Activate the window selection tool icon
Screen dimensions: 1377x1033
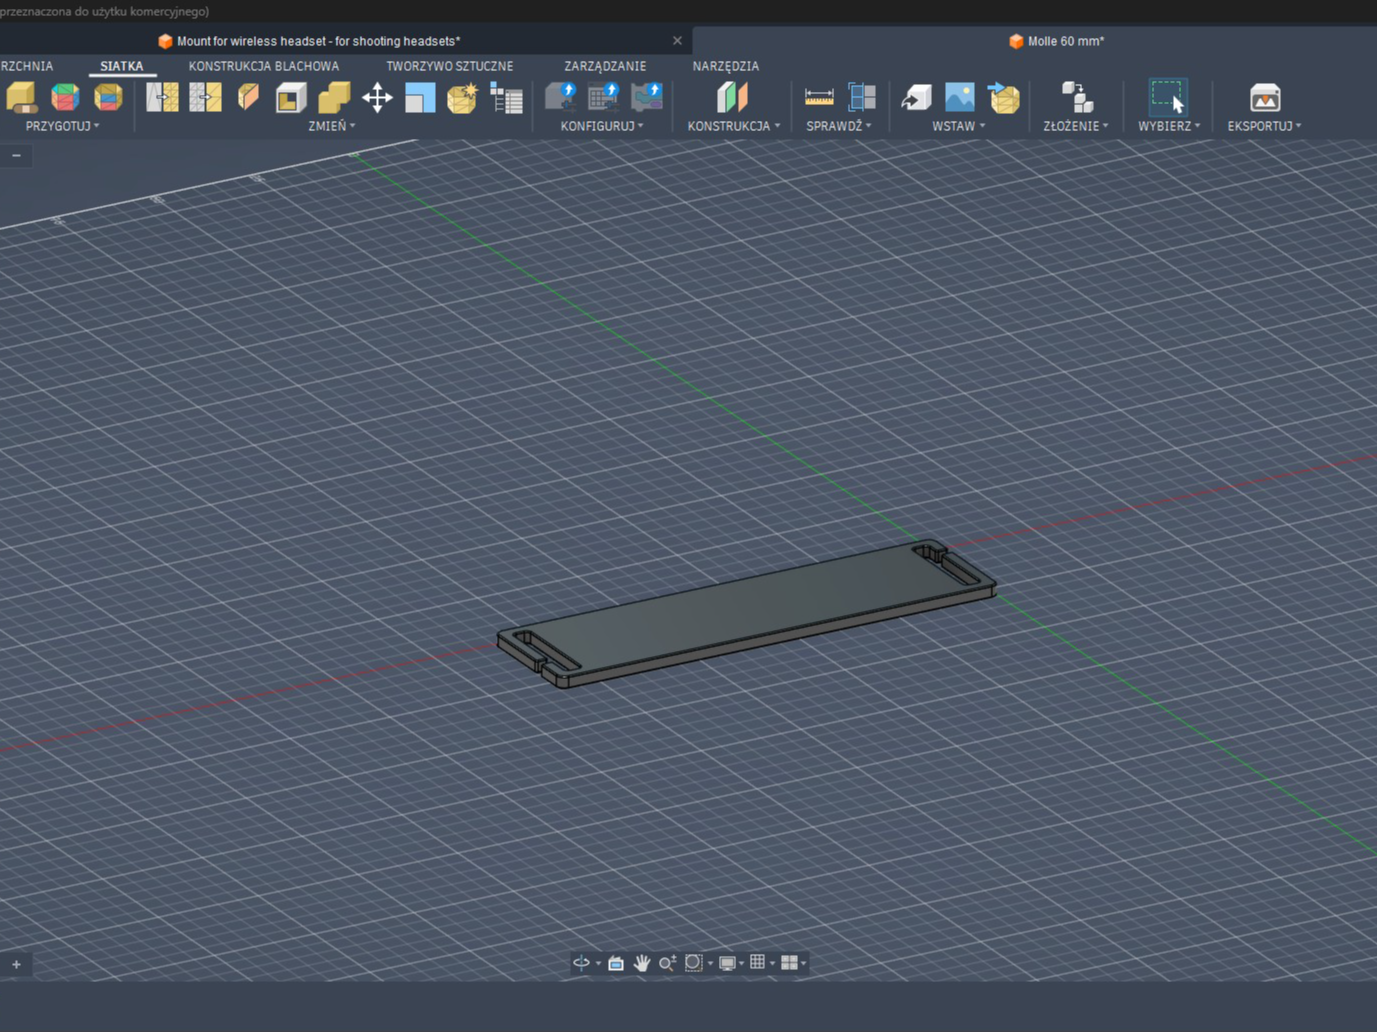(x=1167, y=98)
